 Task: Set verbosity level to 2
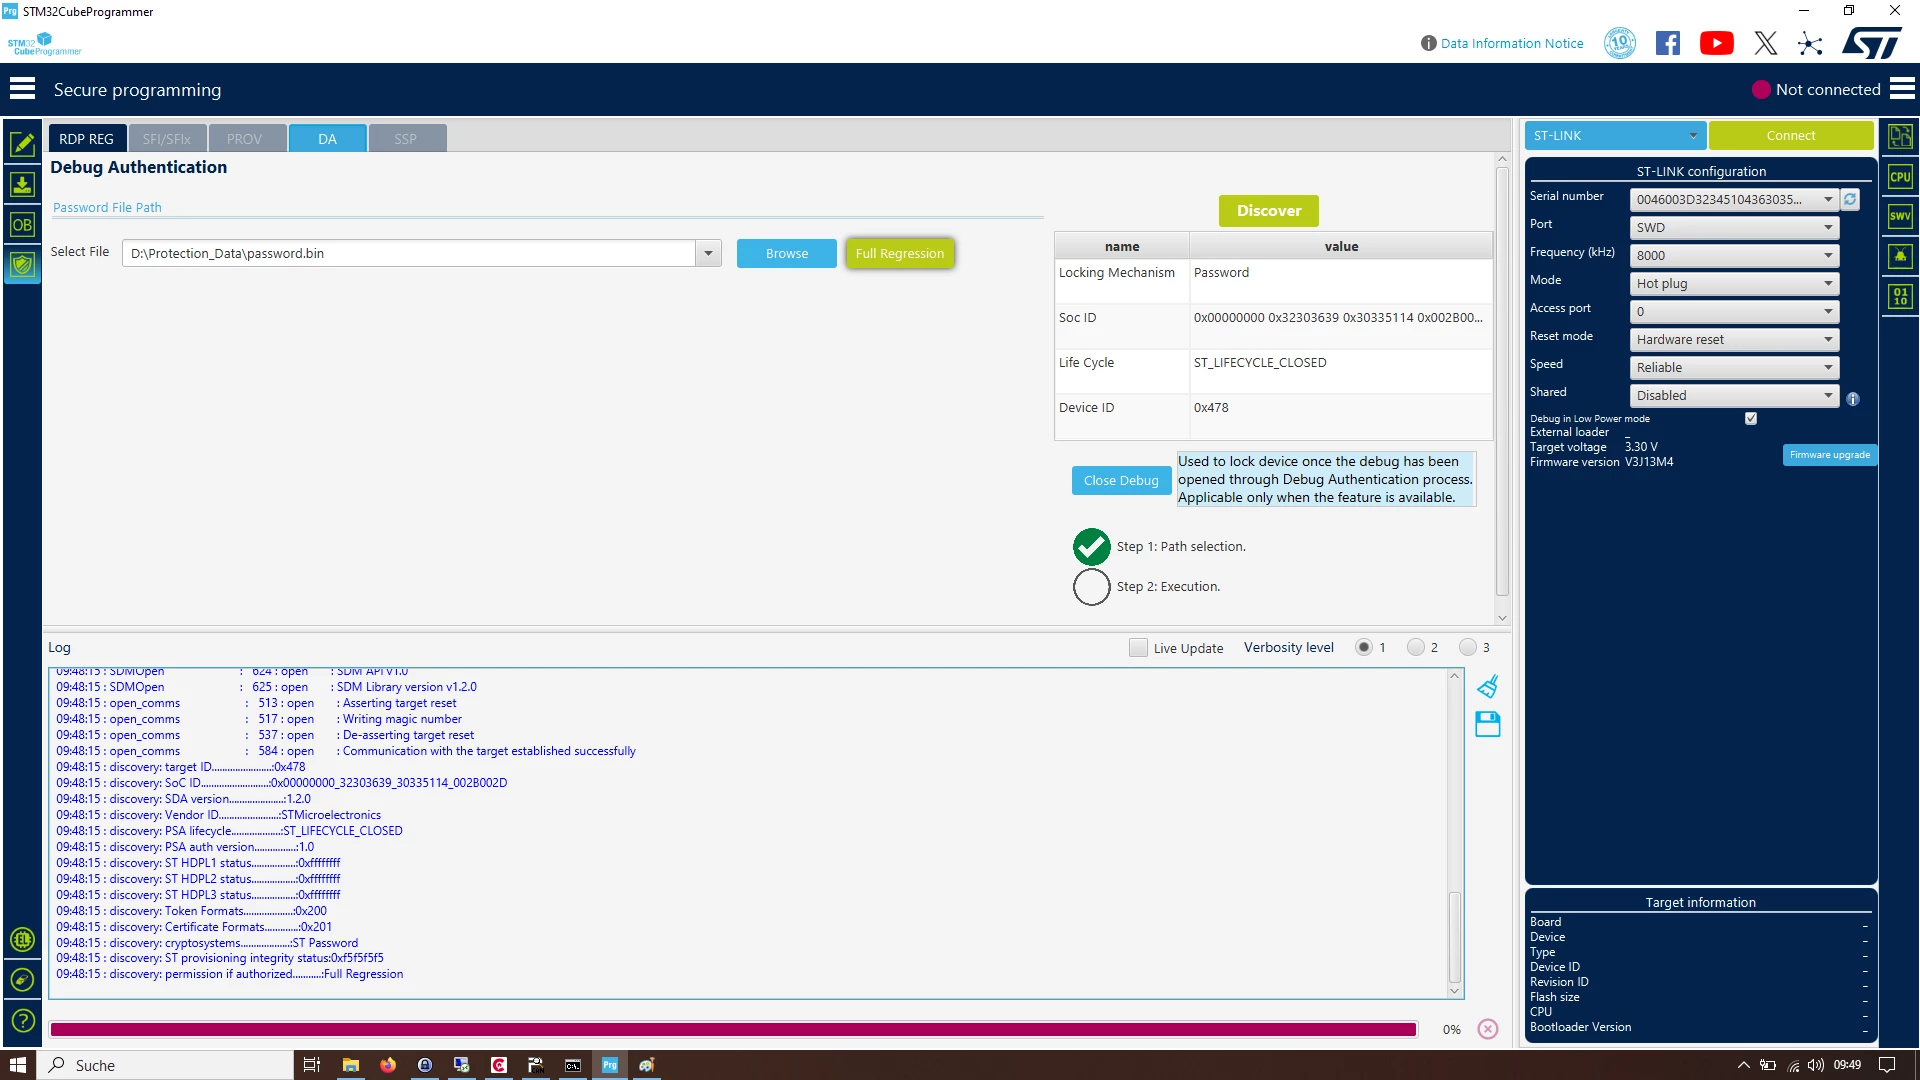(1415, 647)
